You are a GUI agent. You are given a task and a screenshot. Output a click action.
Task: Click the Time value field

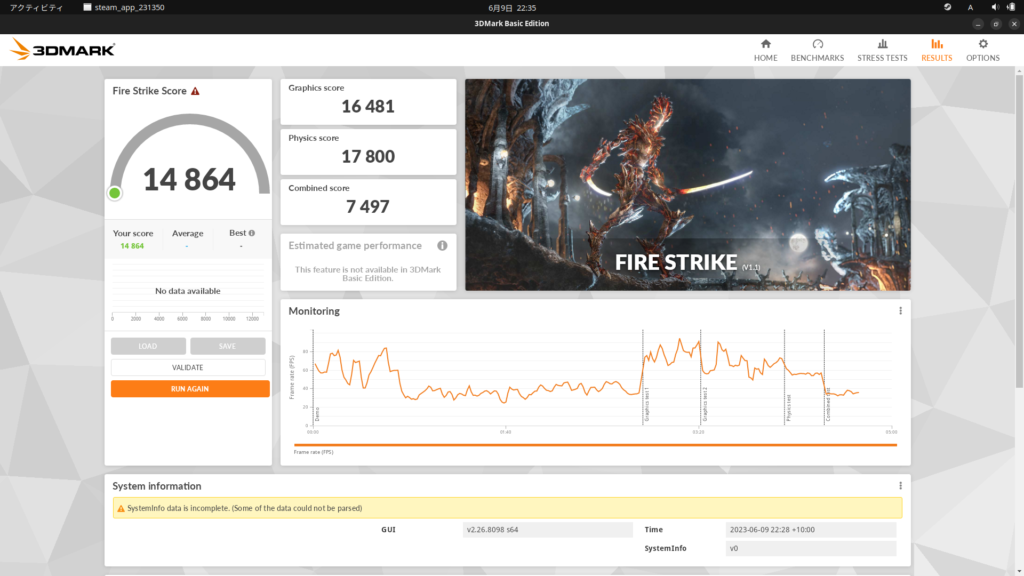click(810, 530)
